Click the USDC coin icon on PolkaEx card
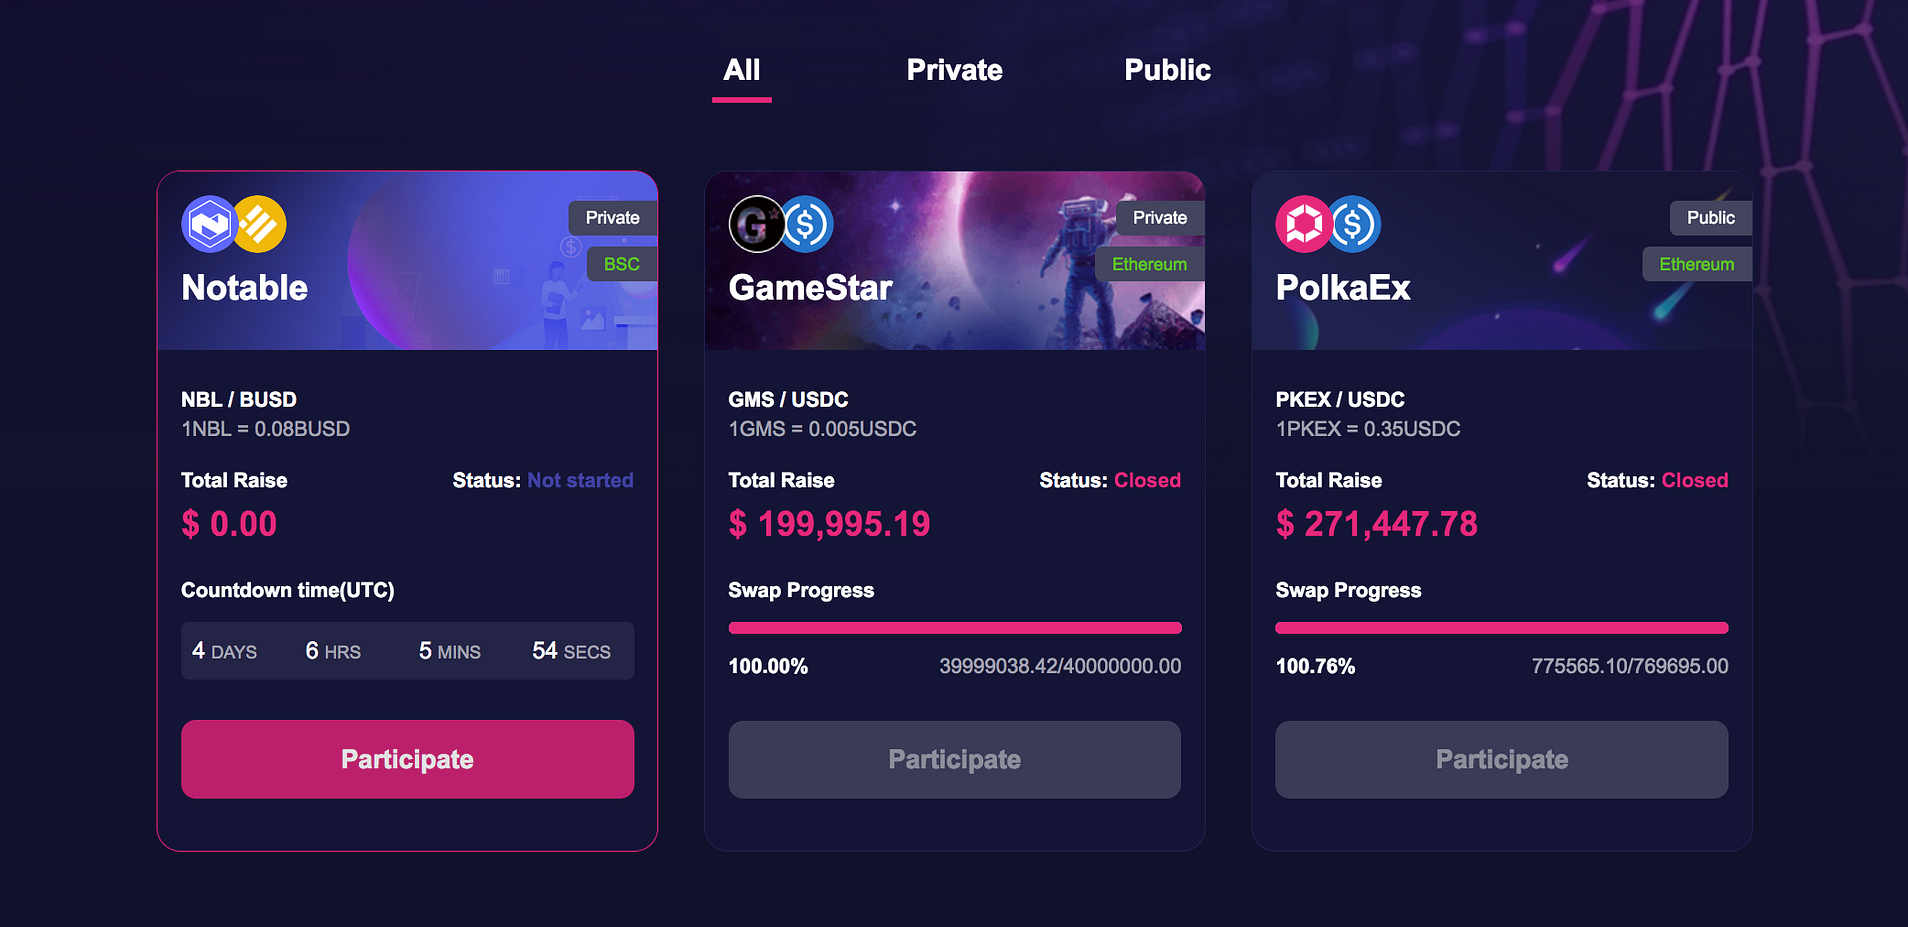Viewport: 1908px width, 927px height. [1355, 224]
